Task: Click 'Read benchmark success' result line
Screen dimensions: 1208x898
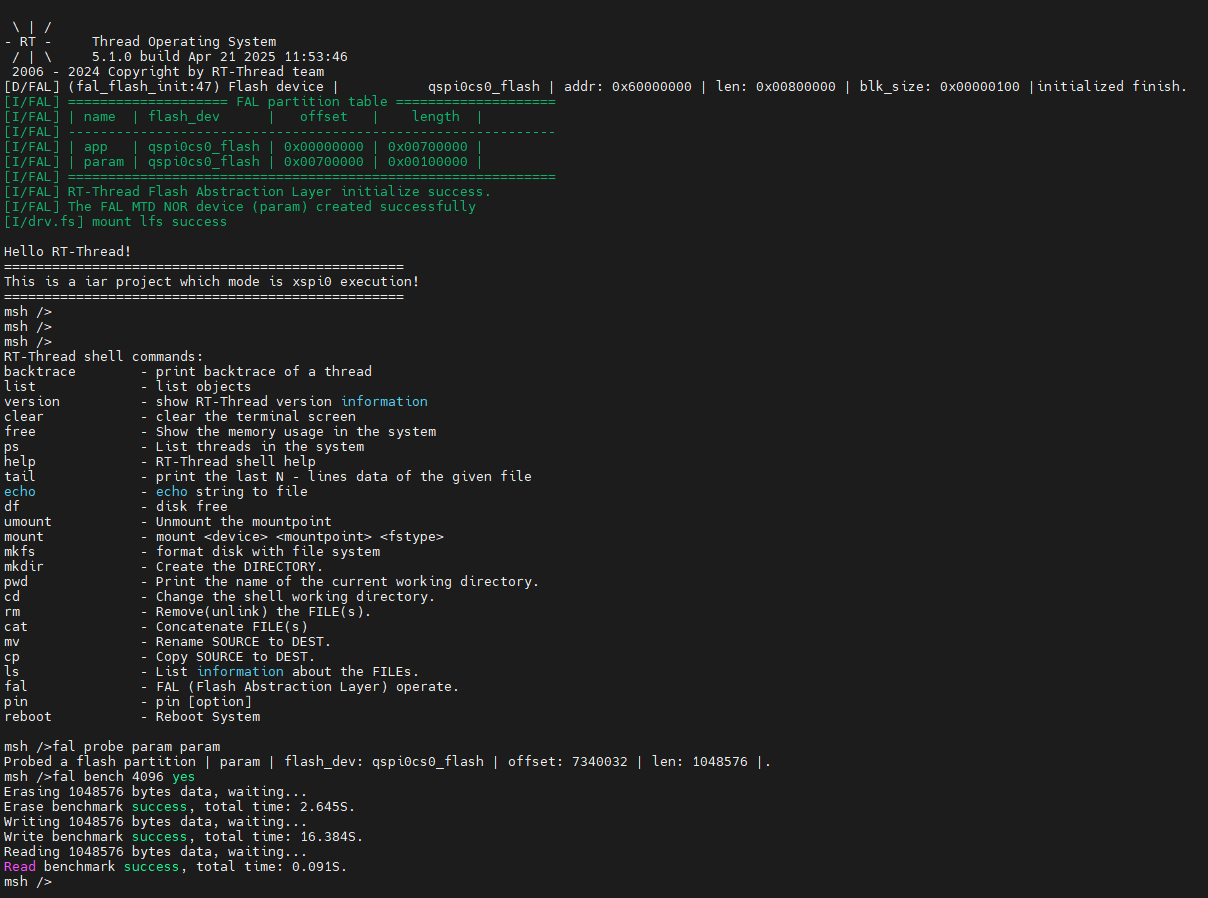Action: pyautogui.click(x=175, y=867)
